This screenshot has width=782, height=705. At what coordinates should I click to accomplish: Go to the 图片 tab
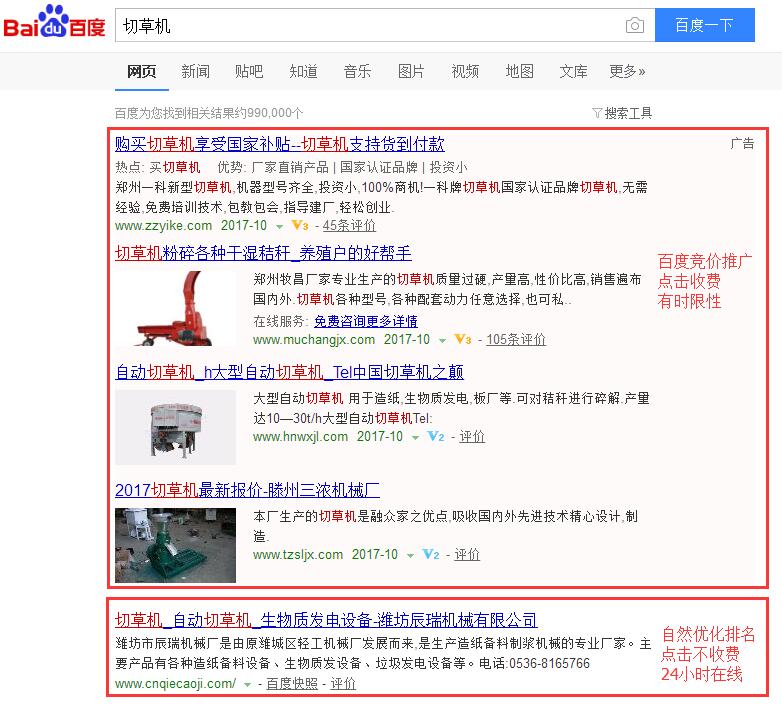(x=411, y=71)
